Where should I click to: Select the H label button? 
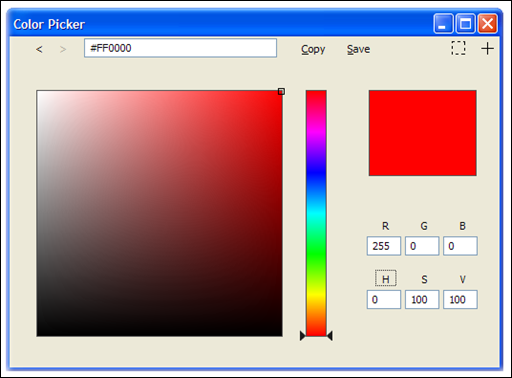pyautogui.click(x=386, y=278)
